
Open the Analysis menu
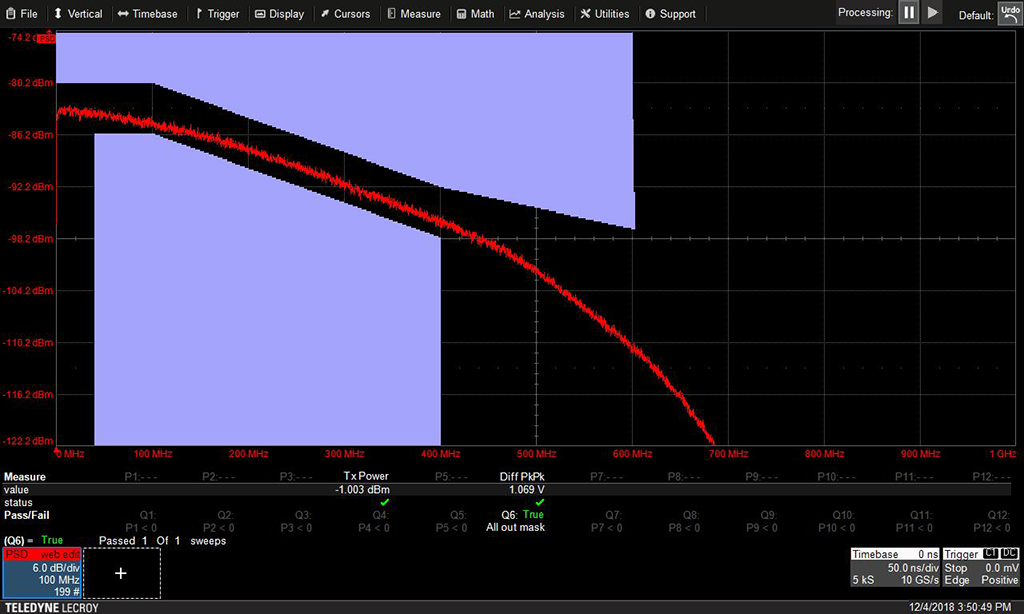(537, 14)
